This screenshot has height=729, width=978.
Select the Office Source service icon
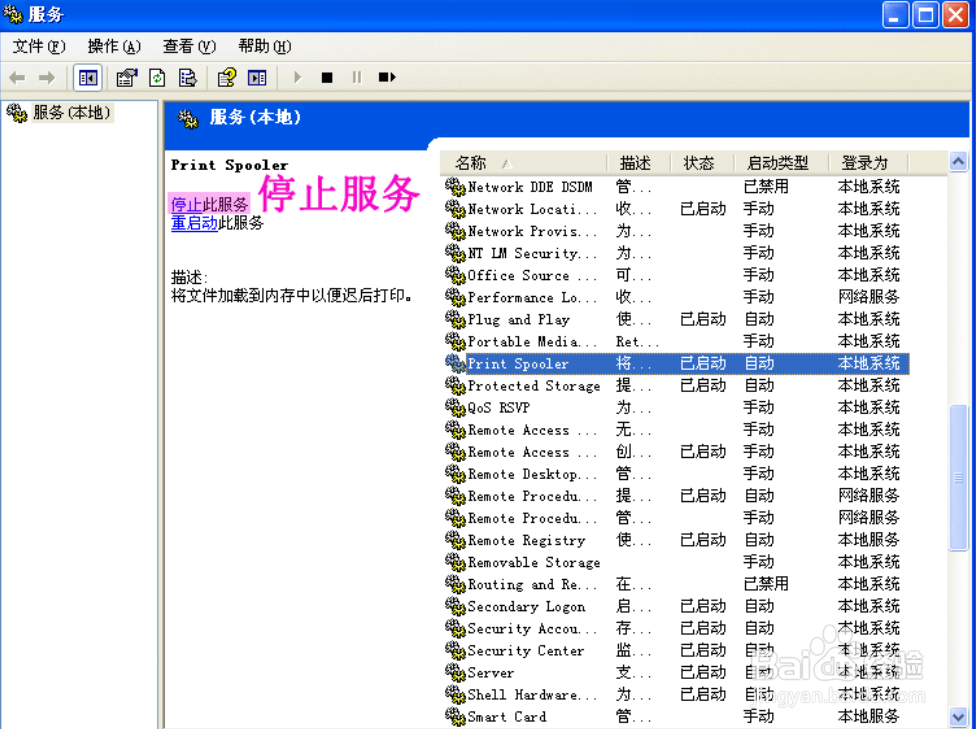tap(455, 275)
